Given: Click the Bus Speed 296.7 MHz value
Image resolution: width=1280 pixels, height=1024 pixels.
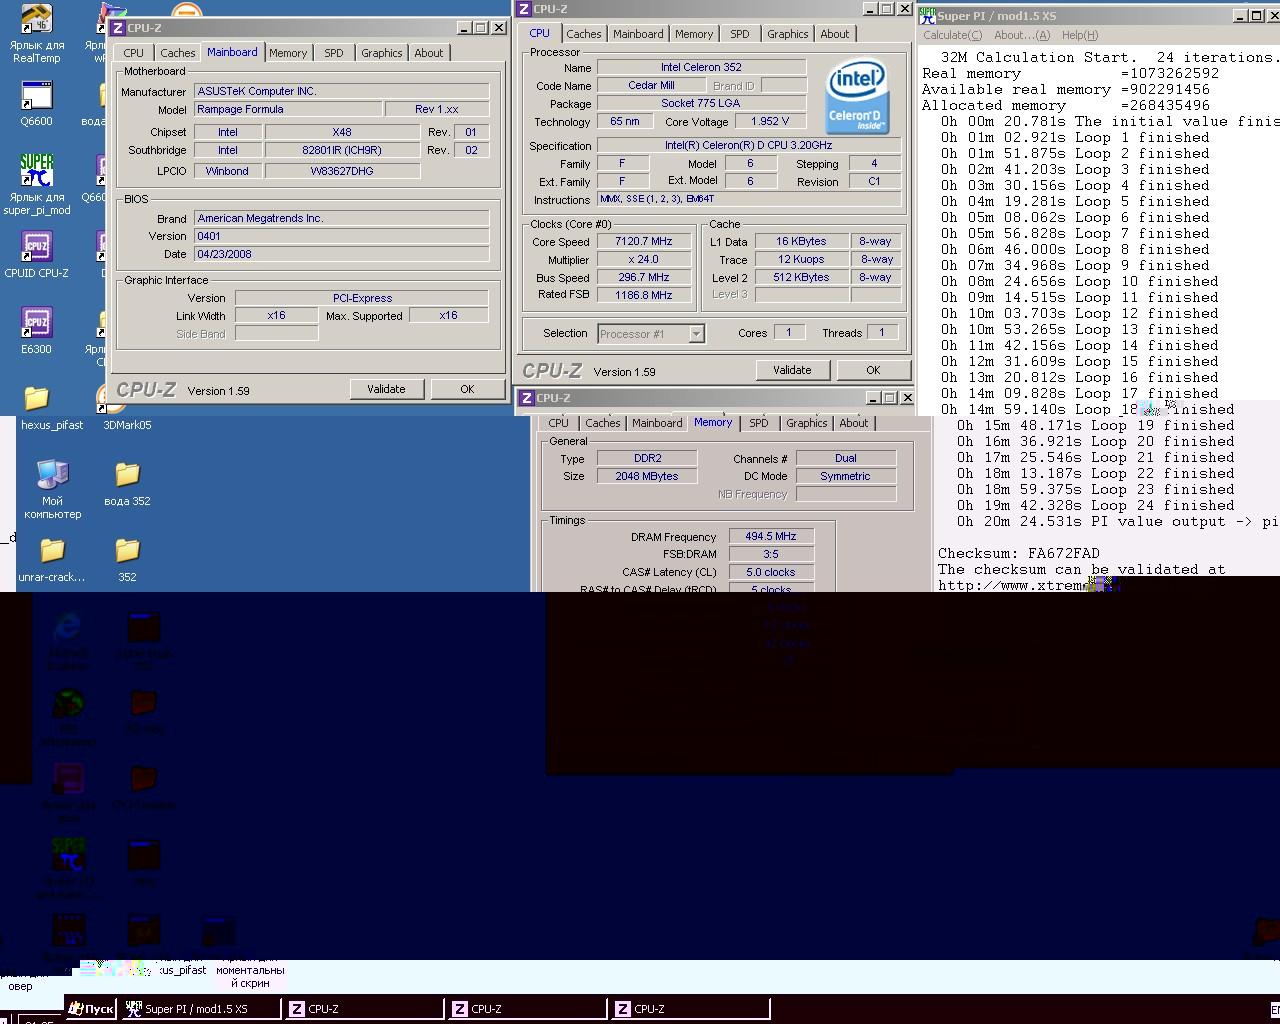Looking at the screenshot, I should tap(644, 277).
